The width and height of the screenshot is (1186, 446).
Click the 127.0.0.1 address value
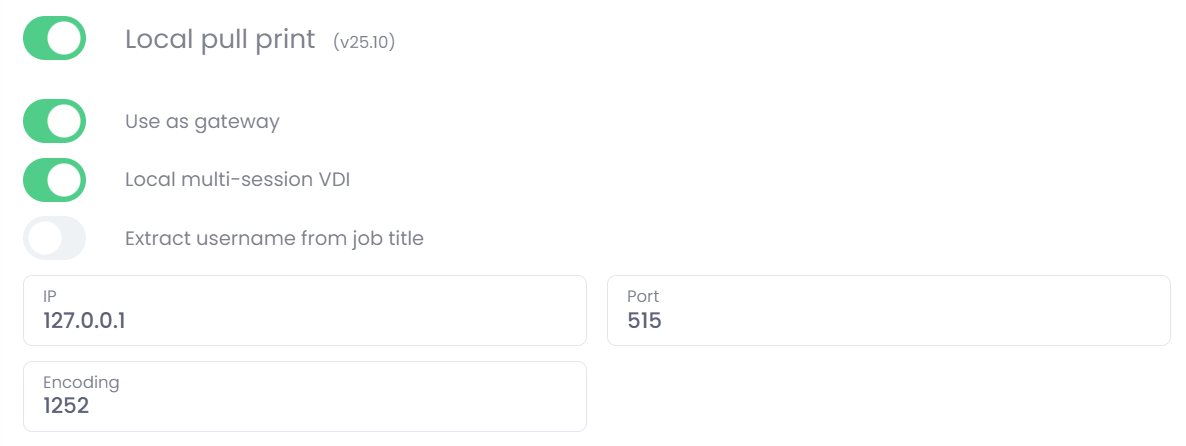[x=84, y=321]
